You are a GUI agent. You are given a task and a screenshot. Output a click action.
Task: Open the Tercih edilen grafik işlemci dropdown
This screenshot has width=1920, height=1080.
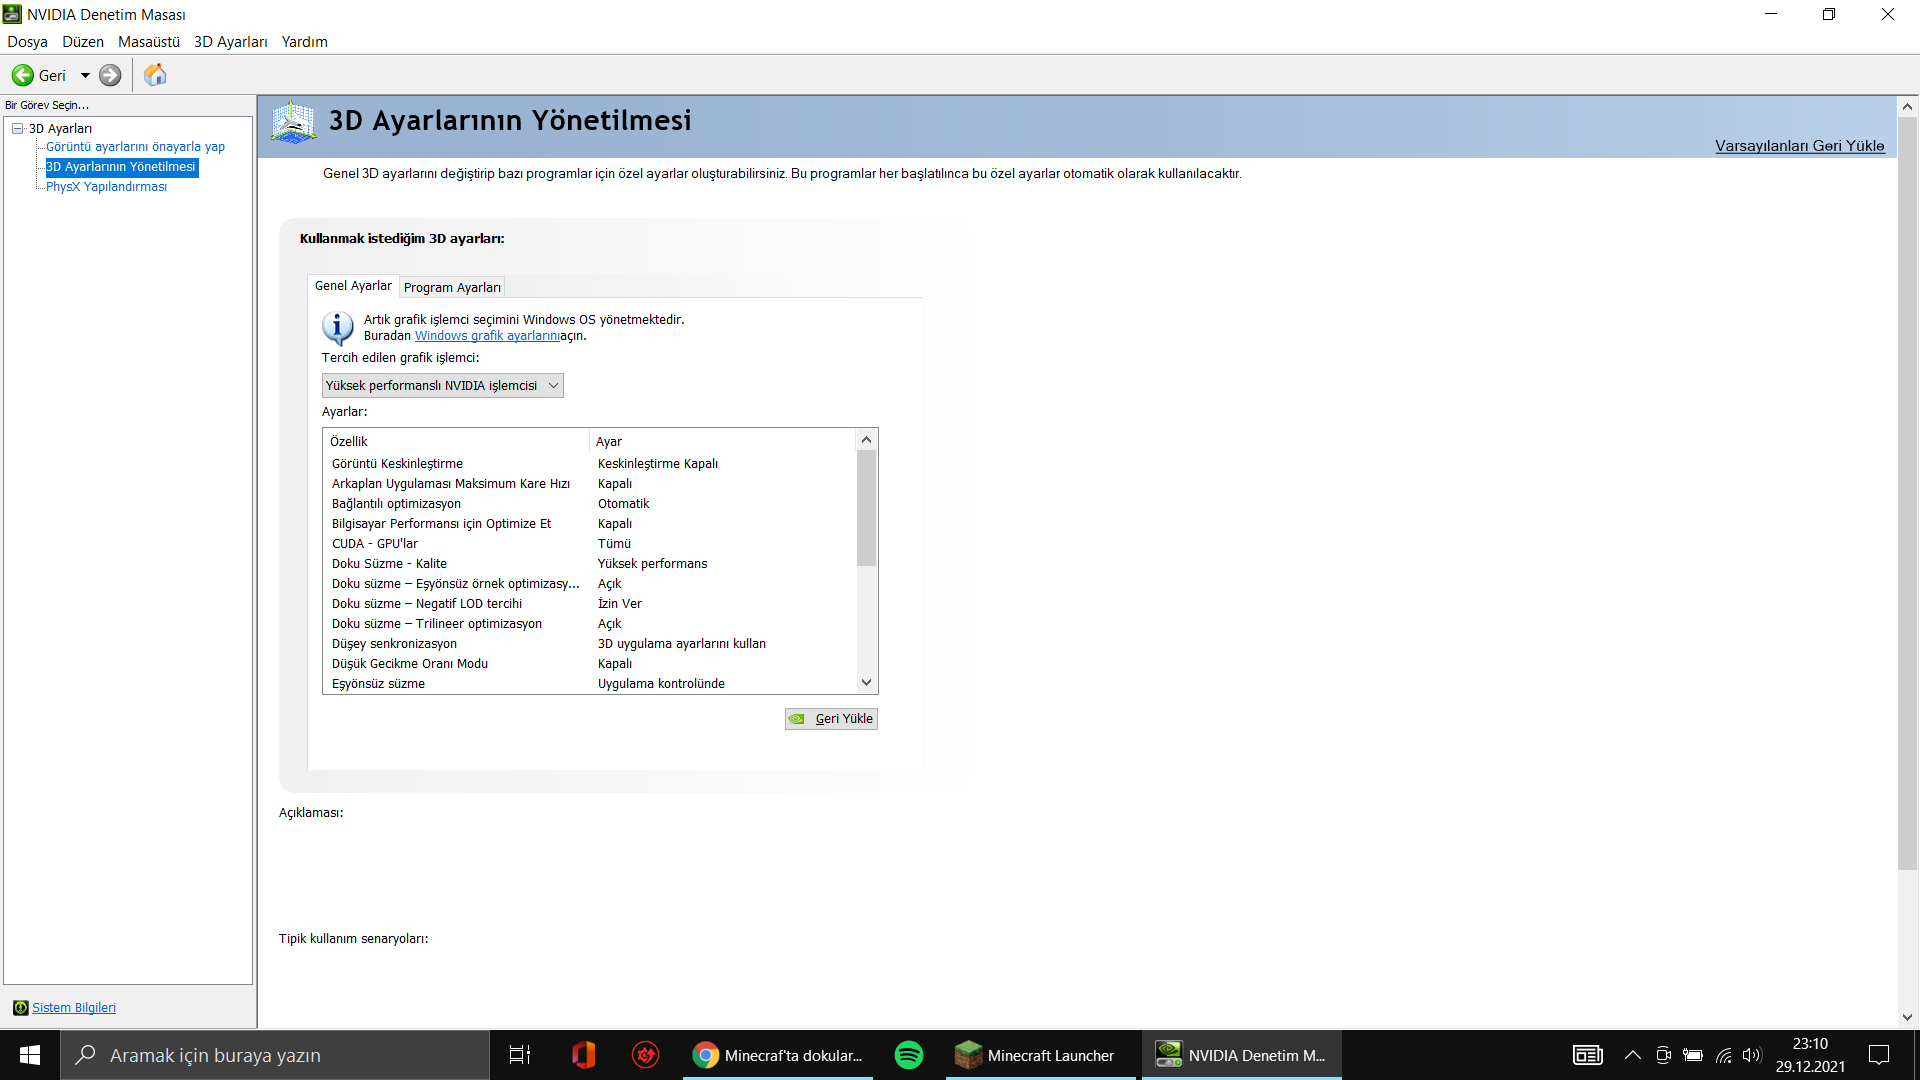442,385
